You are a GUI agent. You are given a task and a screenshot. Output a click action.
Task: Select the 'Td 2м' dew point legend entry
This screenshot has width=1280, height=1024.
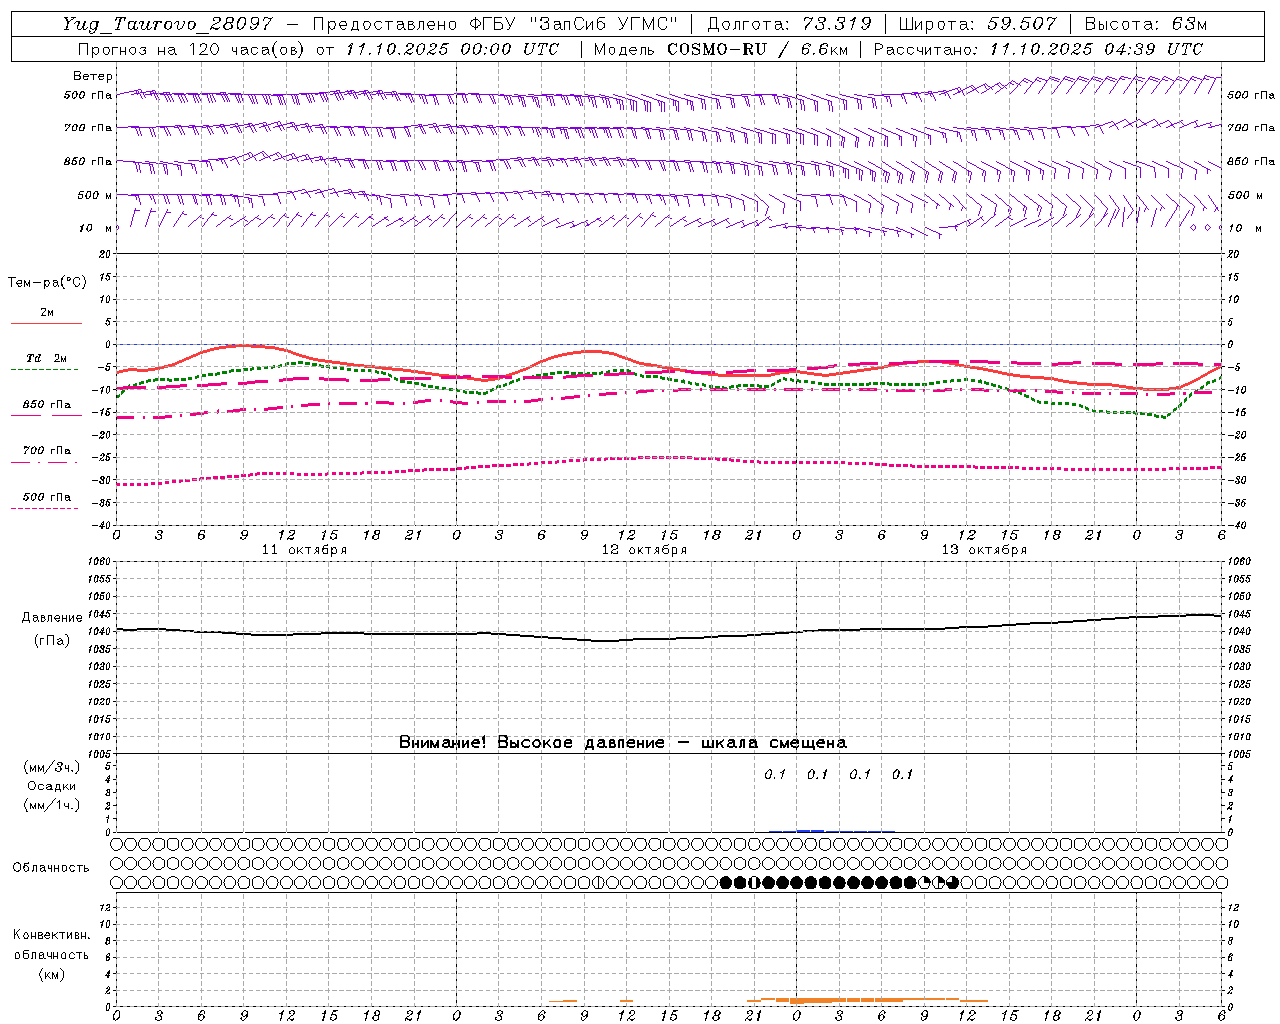point(47,358)
